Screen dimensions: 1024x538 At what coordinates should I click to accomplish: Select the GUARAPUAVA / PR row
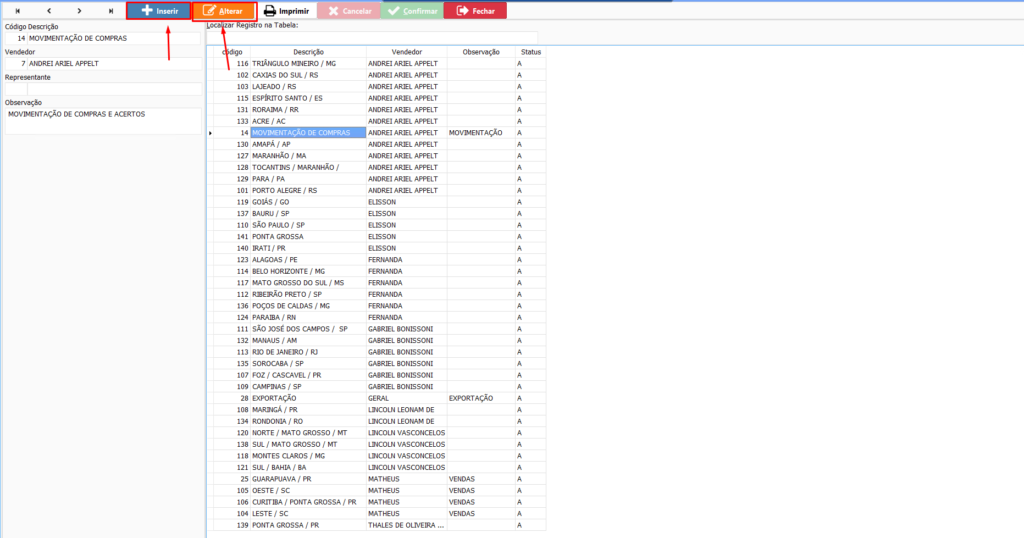click(x=308, y=479)
